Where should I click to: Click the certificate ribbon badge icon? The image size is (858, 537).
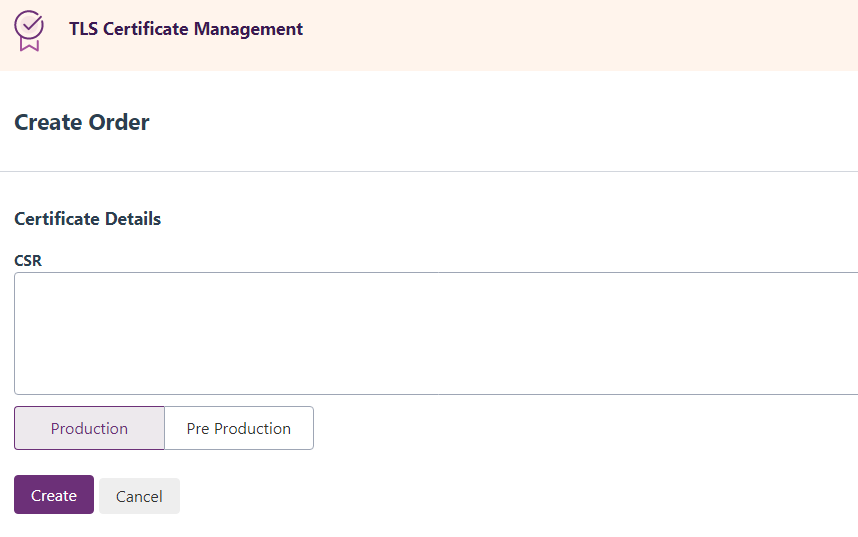(29, 30)
